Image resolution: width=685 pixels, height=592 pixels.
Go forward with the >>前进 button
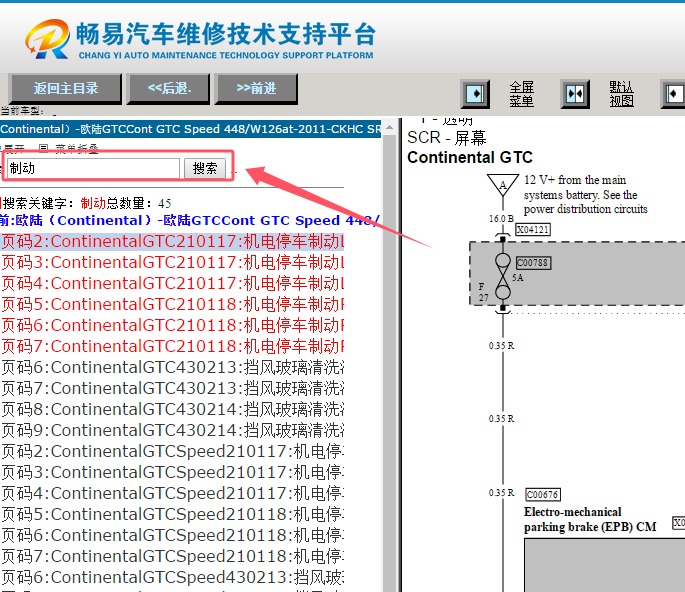click(256, 89)
